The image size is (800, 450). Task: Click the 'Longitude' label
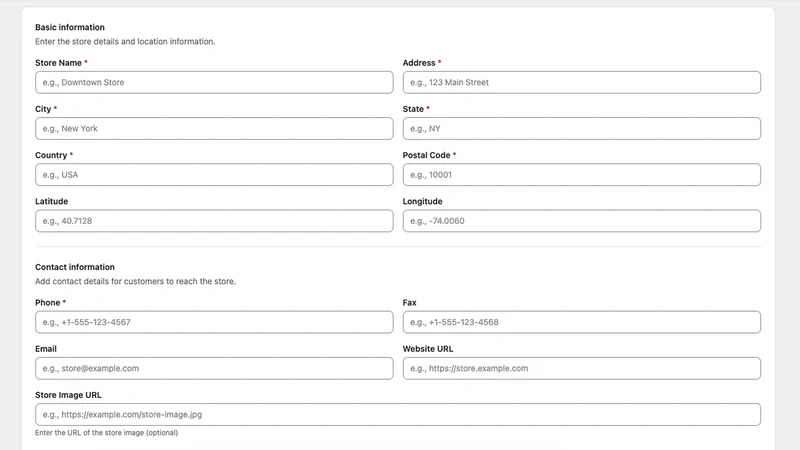(422, 201)
